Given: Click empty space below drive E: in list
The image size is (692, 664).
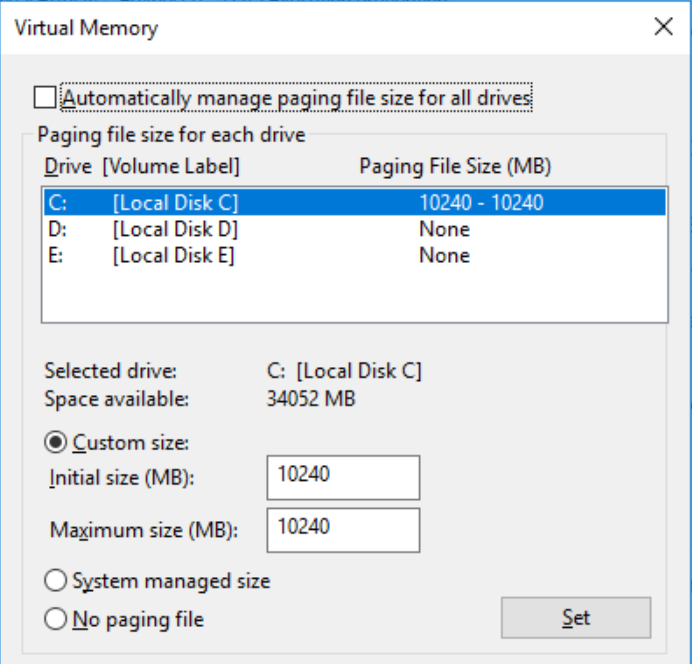Looking at the screenshot, I should pos(354,295).
